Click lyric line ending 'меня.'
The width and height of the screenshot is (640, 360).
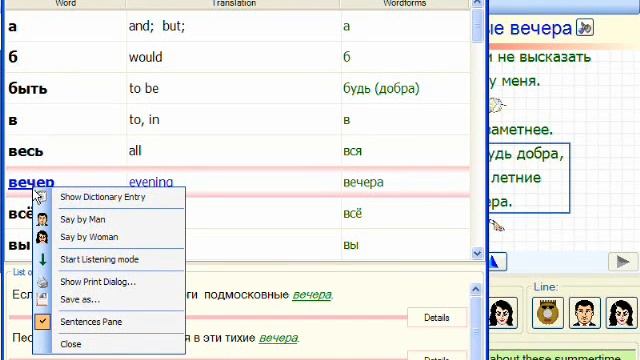click(x=520, y=81)
